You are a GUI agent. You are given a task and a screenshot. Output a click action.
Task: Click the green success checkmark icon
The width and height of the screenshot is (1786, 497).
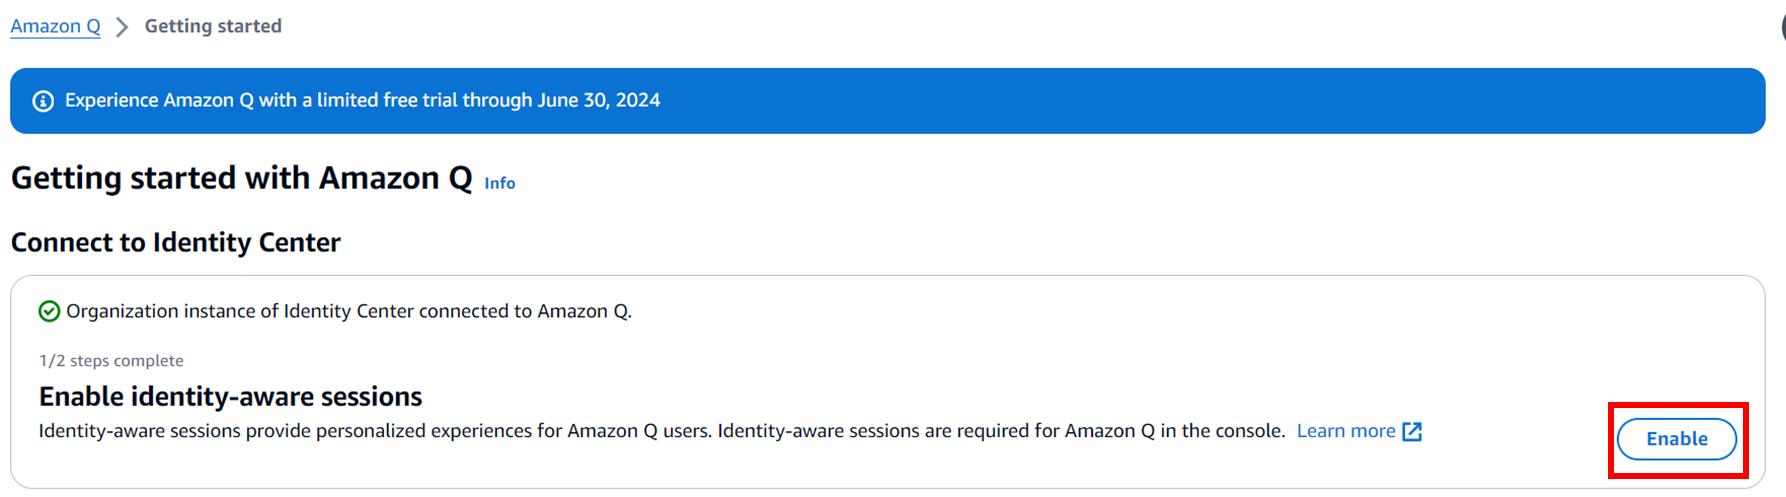49,312
